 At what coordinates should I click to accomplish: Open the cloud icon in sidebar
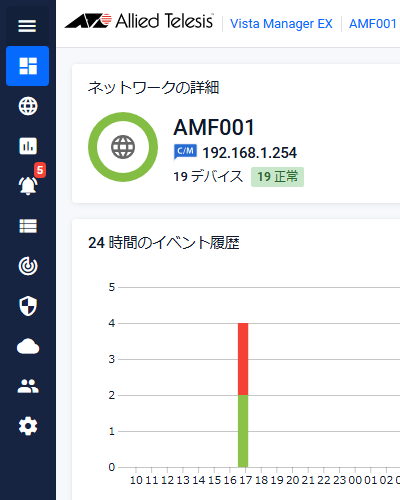click(28, 346)
